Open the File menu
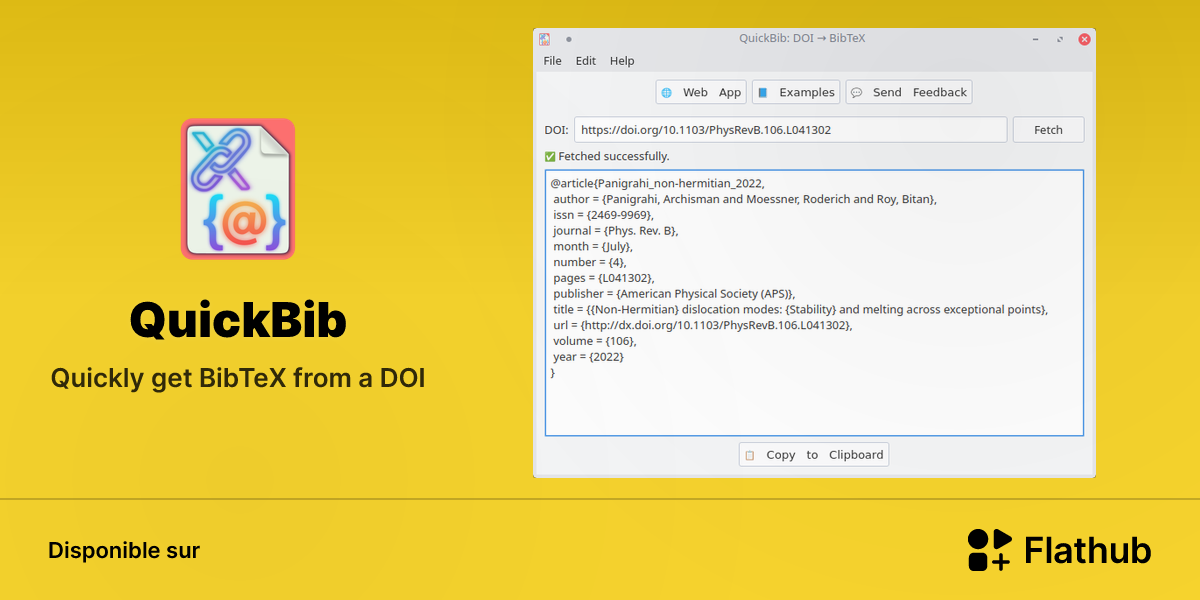 pos(553,61)
